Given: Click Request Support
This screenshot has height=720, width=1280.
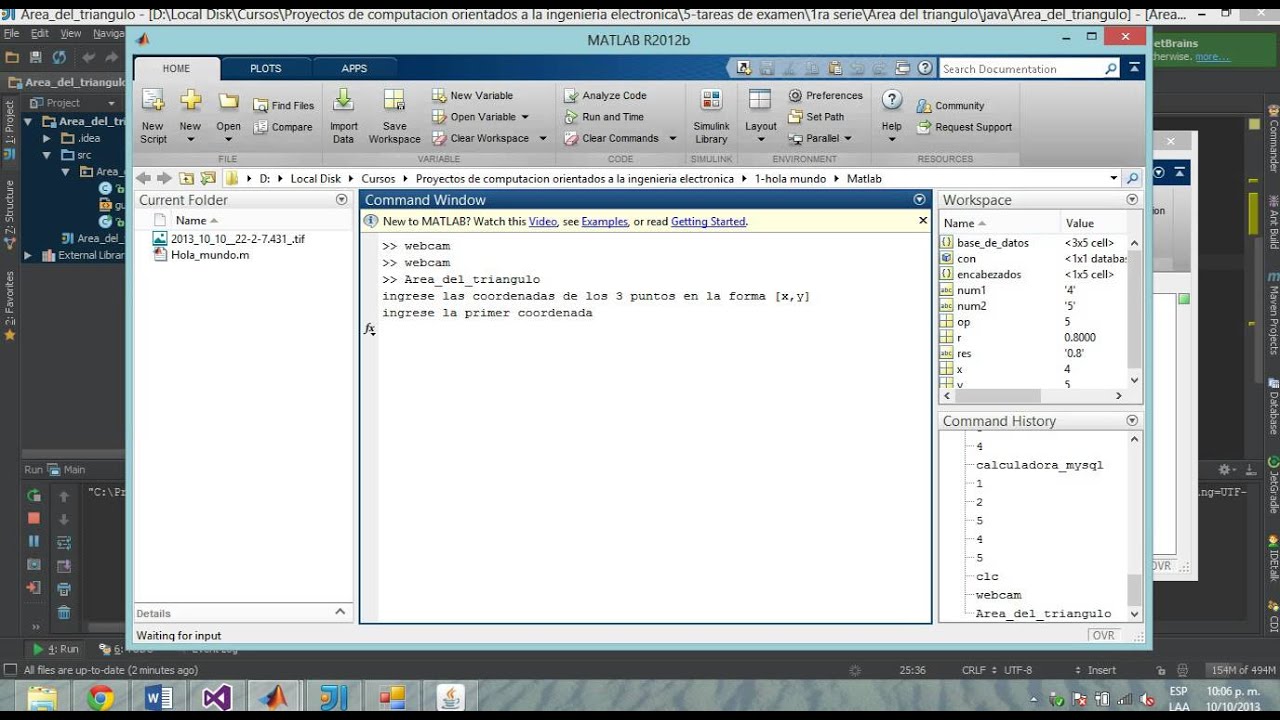Looking at the screenshot, I should (x=964, y=127).
